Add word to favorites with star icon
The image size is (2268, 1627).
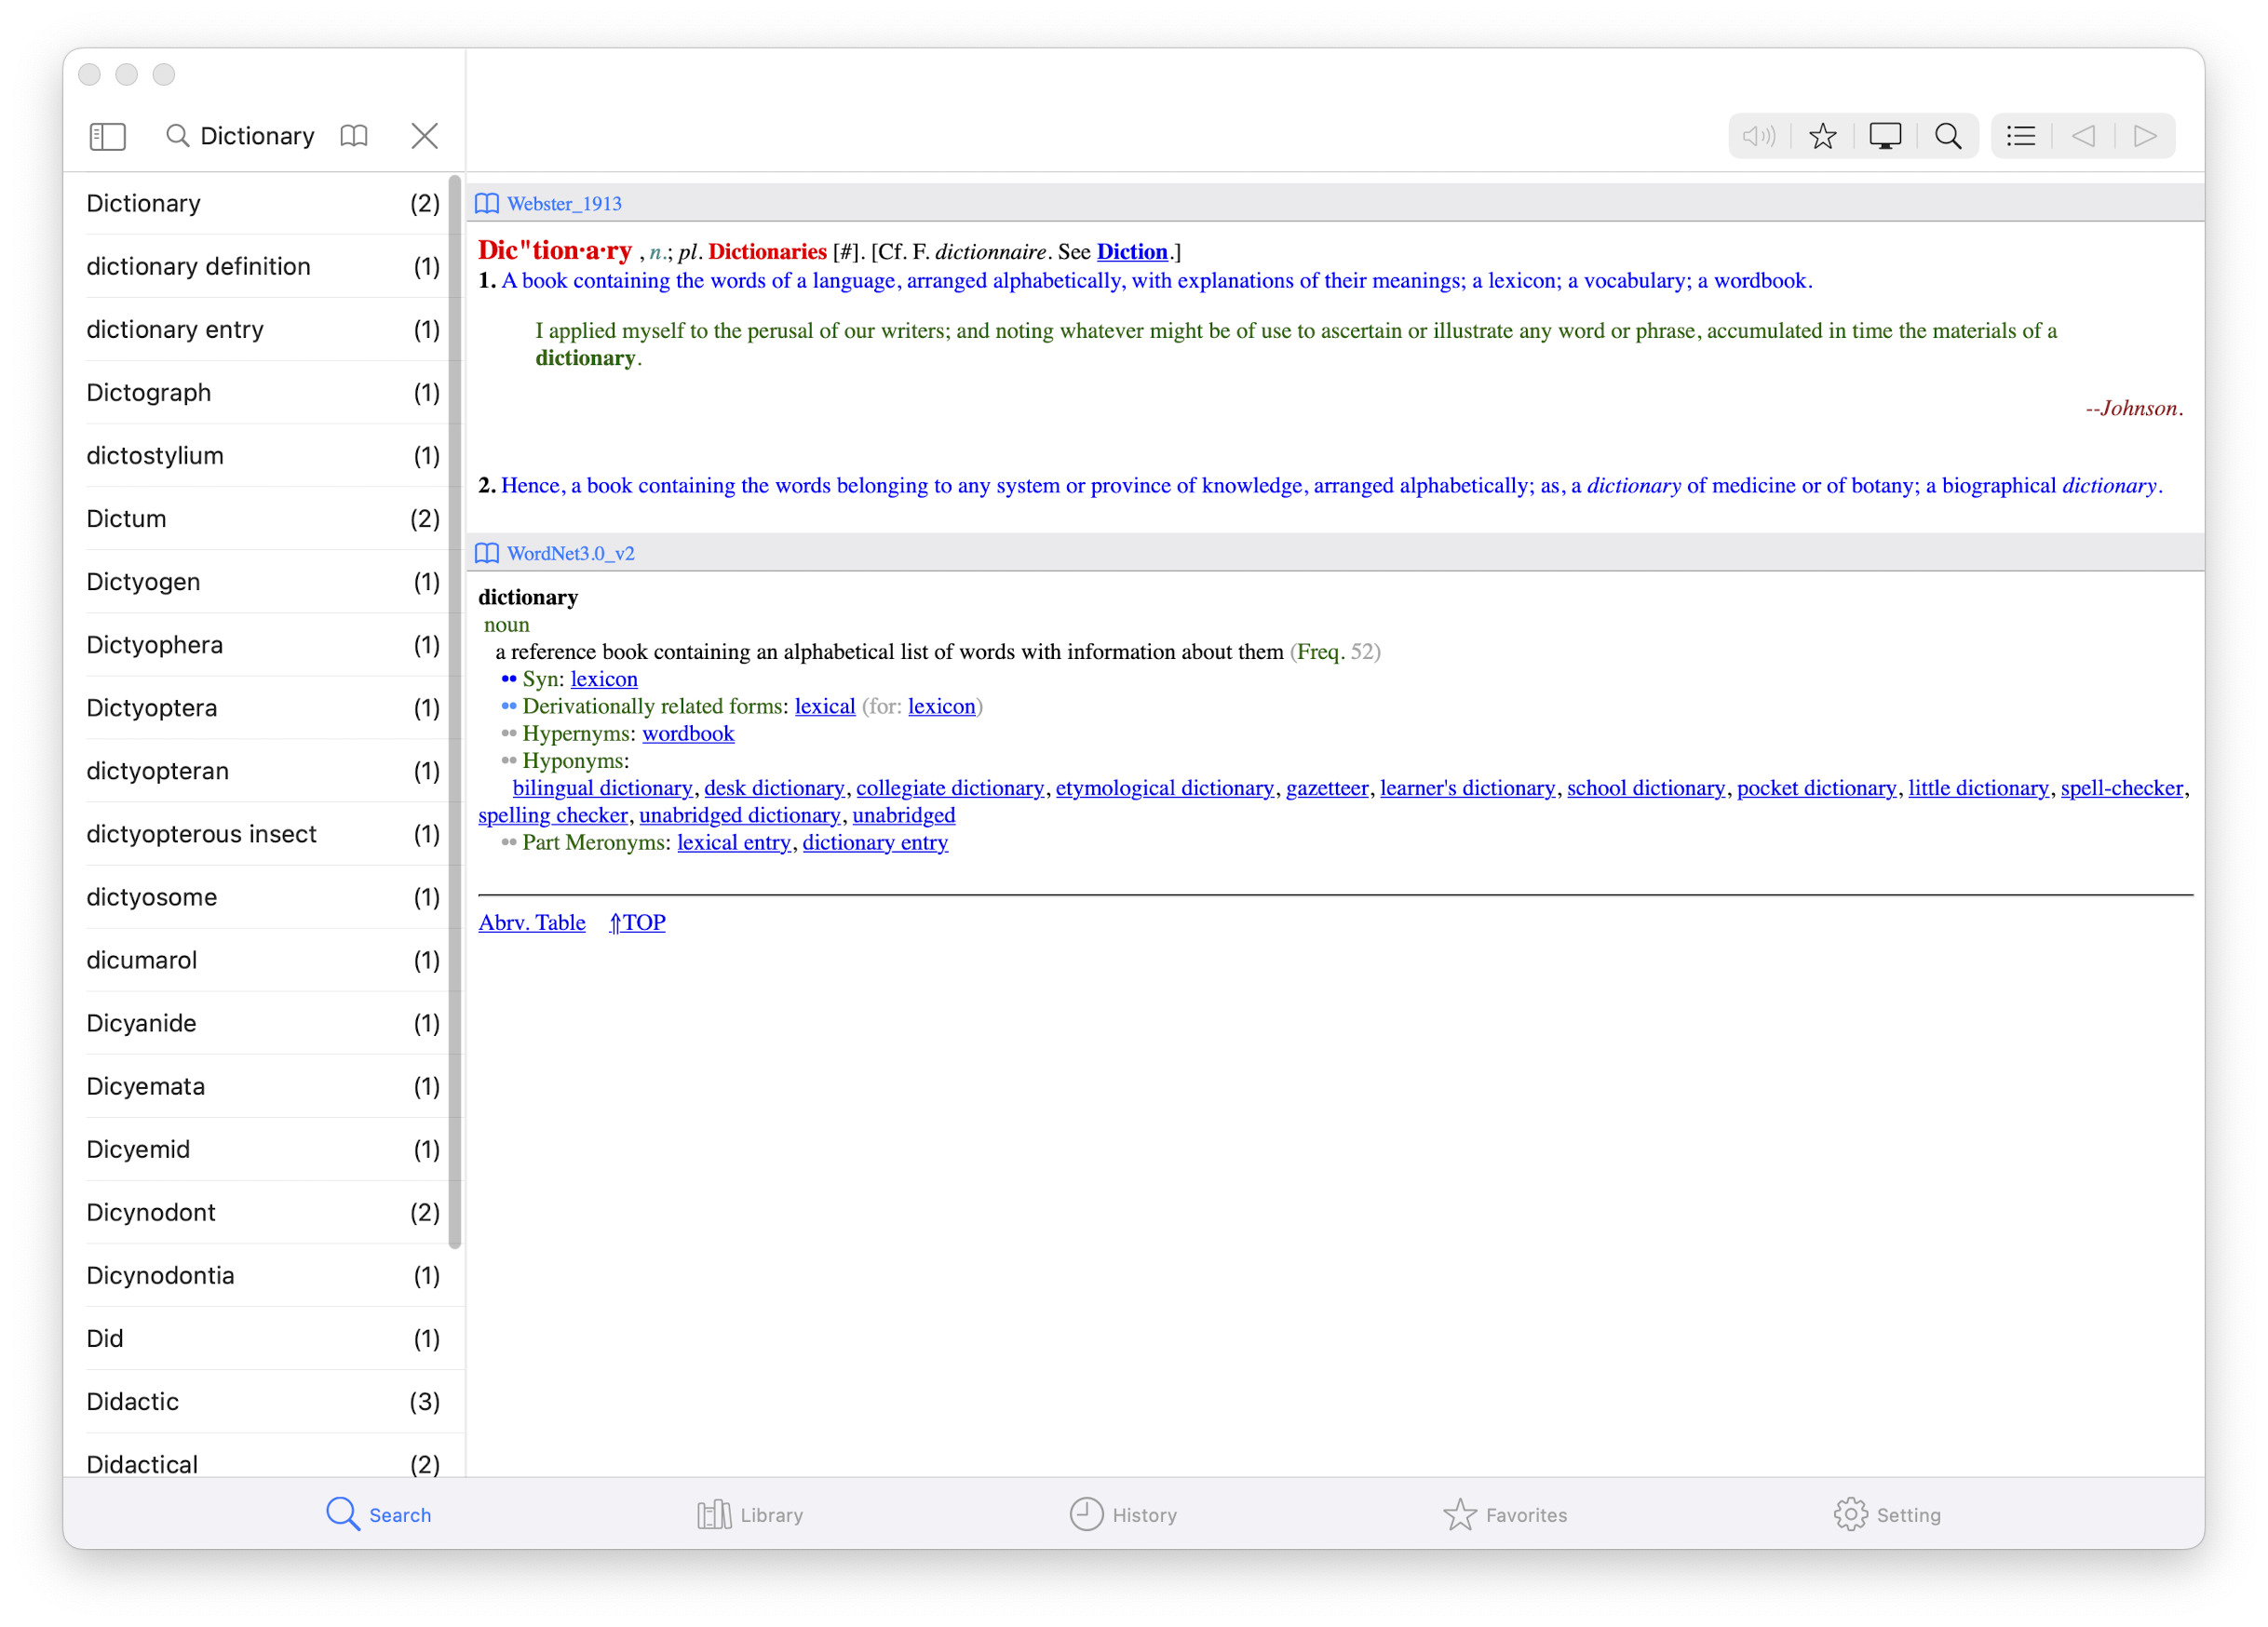pos(1822,136)
